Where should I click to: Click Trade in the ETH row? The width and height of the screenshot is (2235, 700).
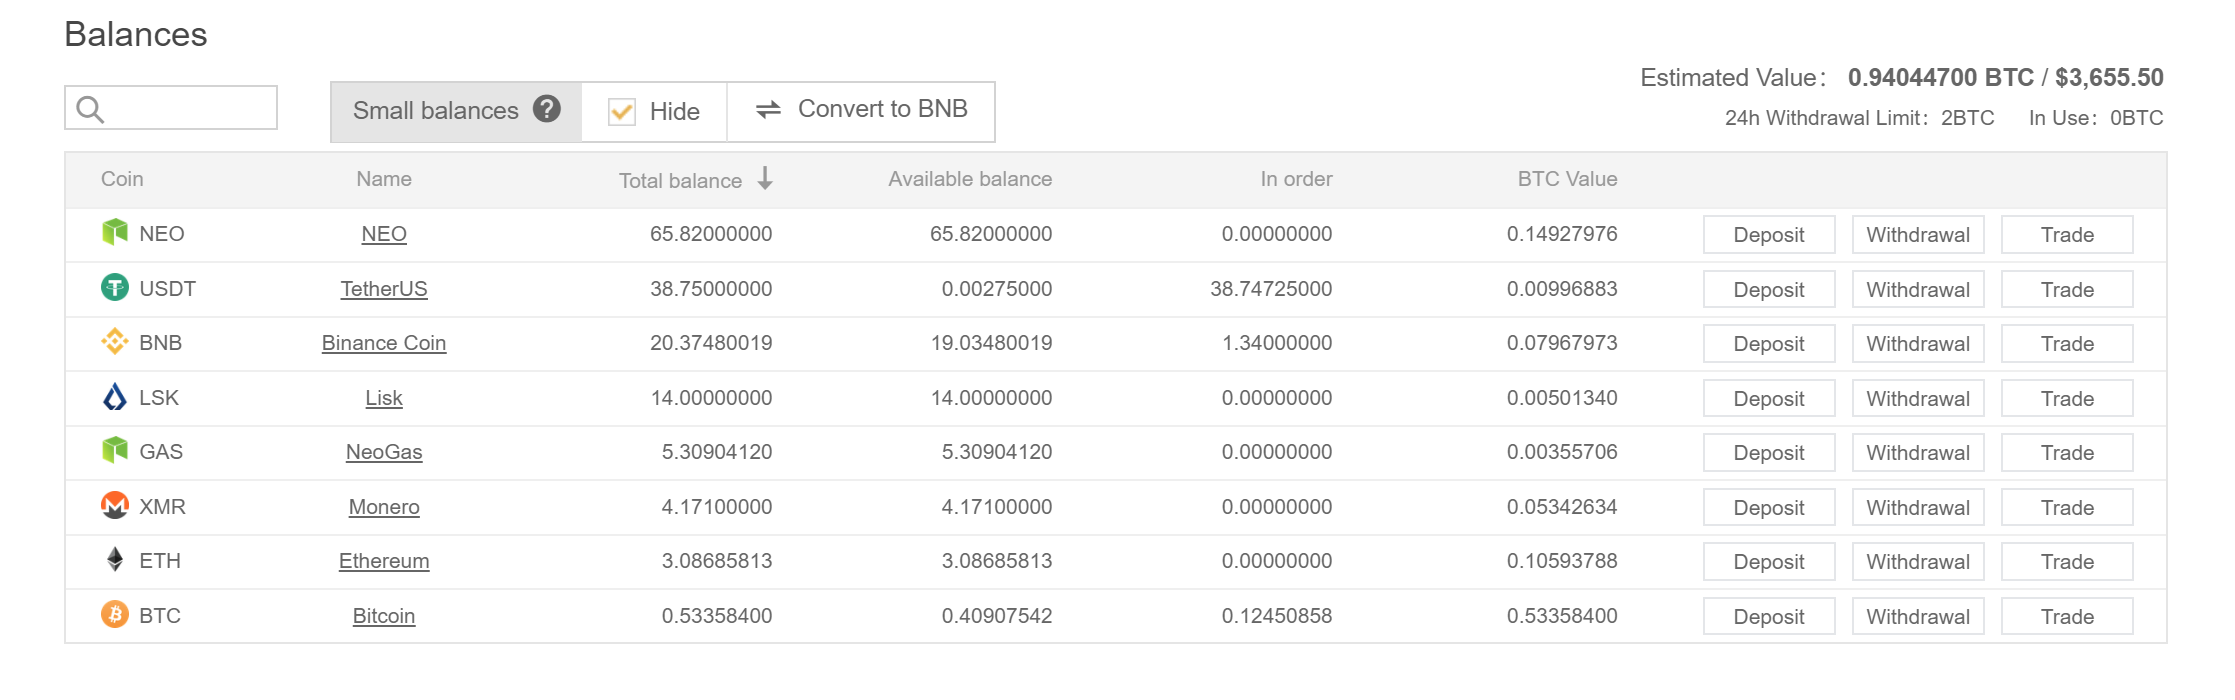point(2067,562)
